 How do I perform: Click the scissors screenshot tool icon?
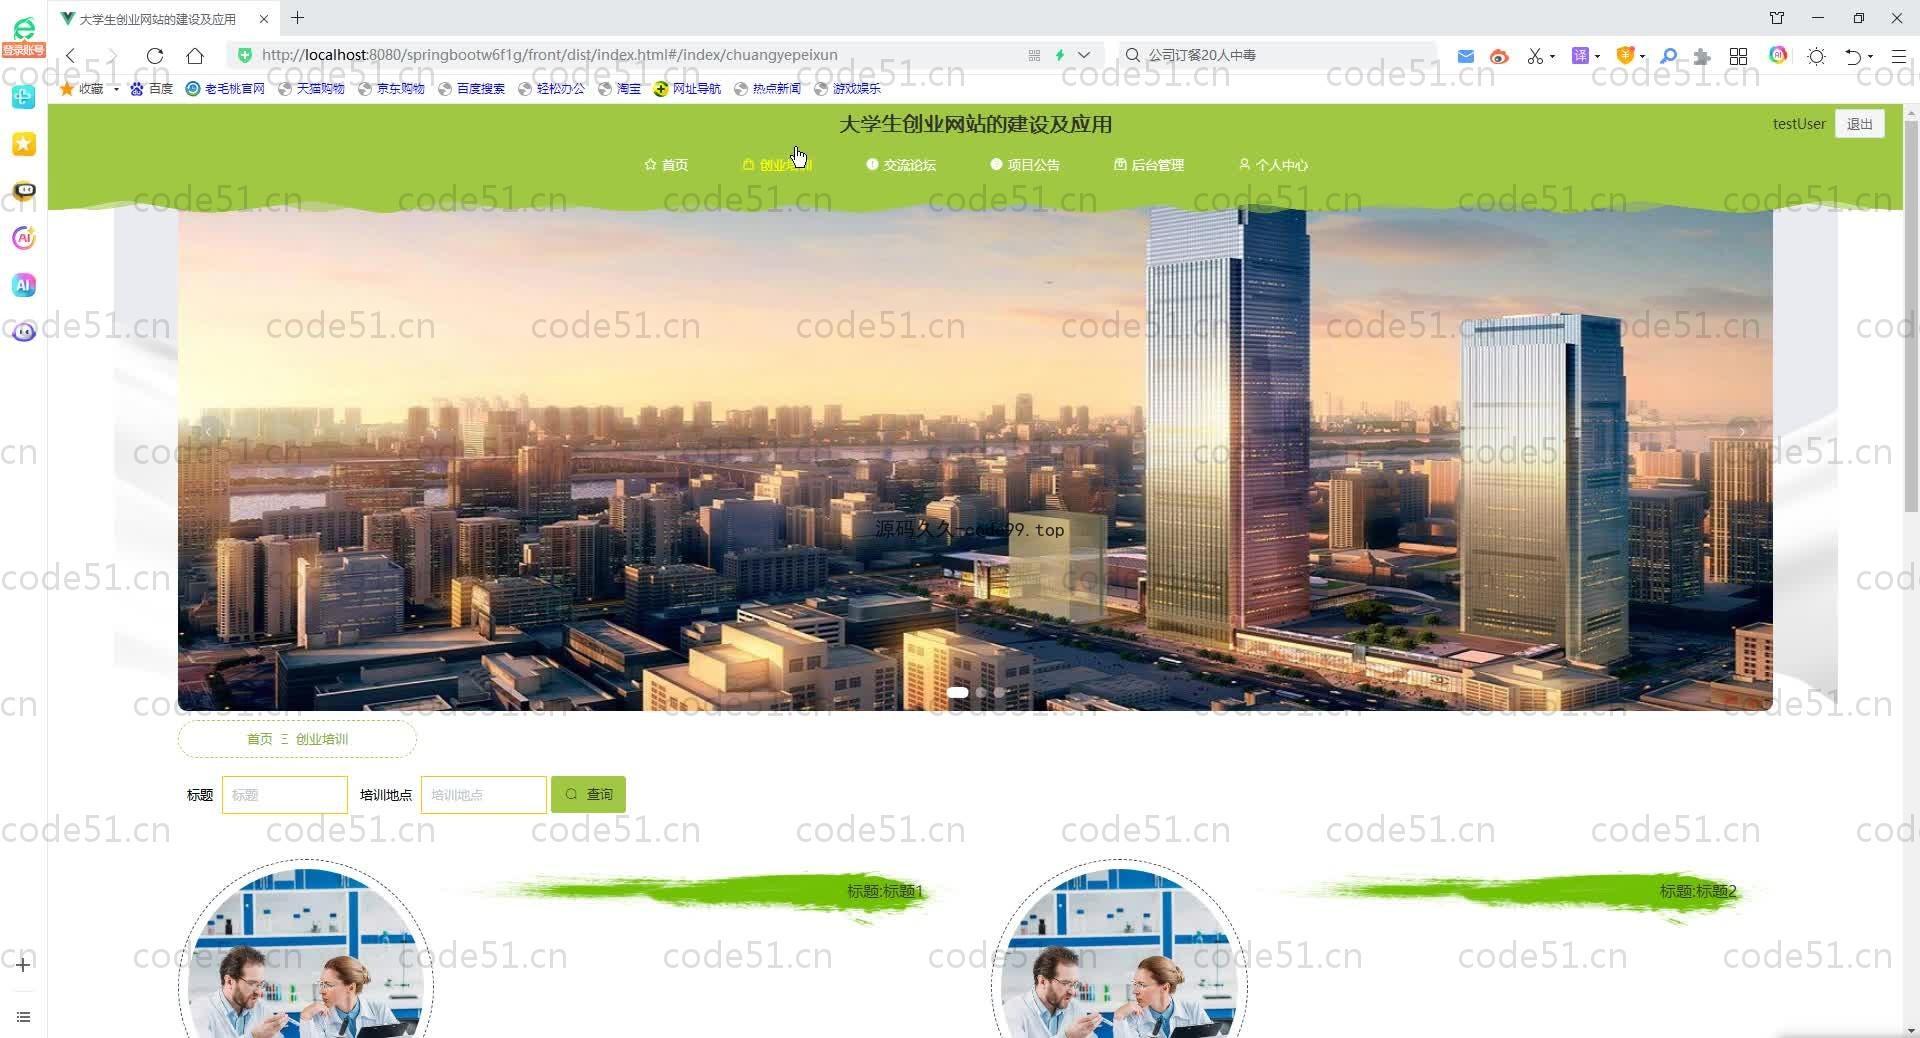1535,56
